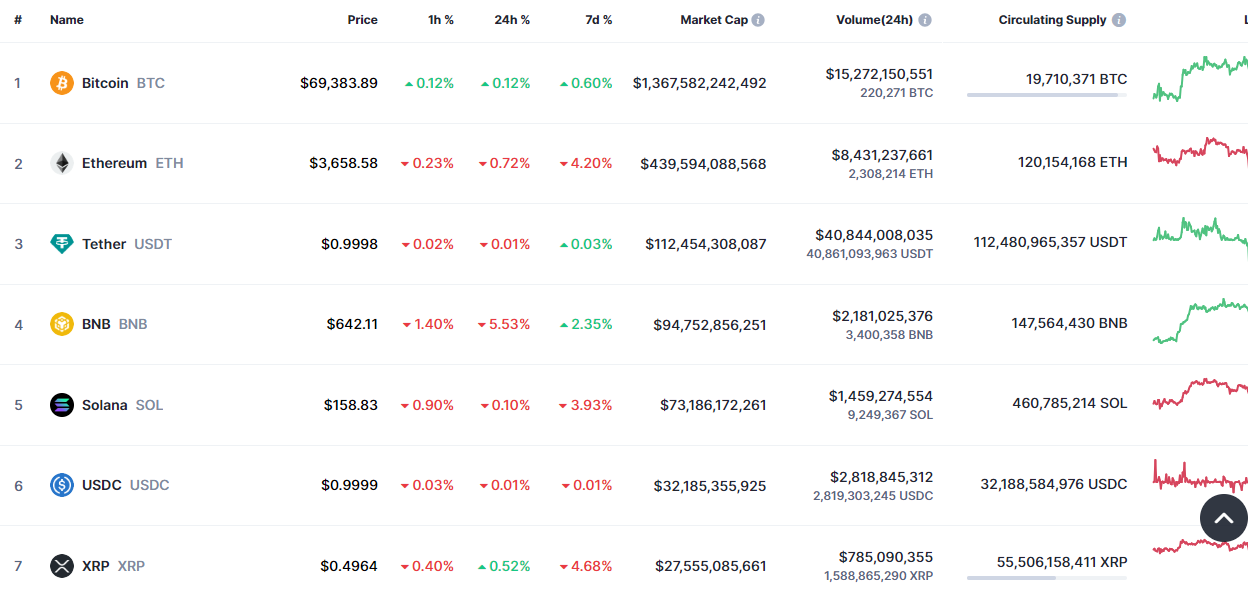Click Solana price $158.83
Image resolution: width=1258 pixels, height=590 pixels.
351,405
